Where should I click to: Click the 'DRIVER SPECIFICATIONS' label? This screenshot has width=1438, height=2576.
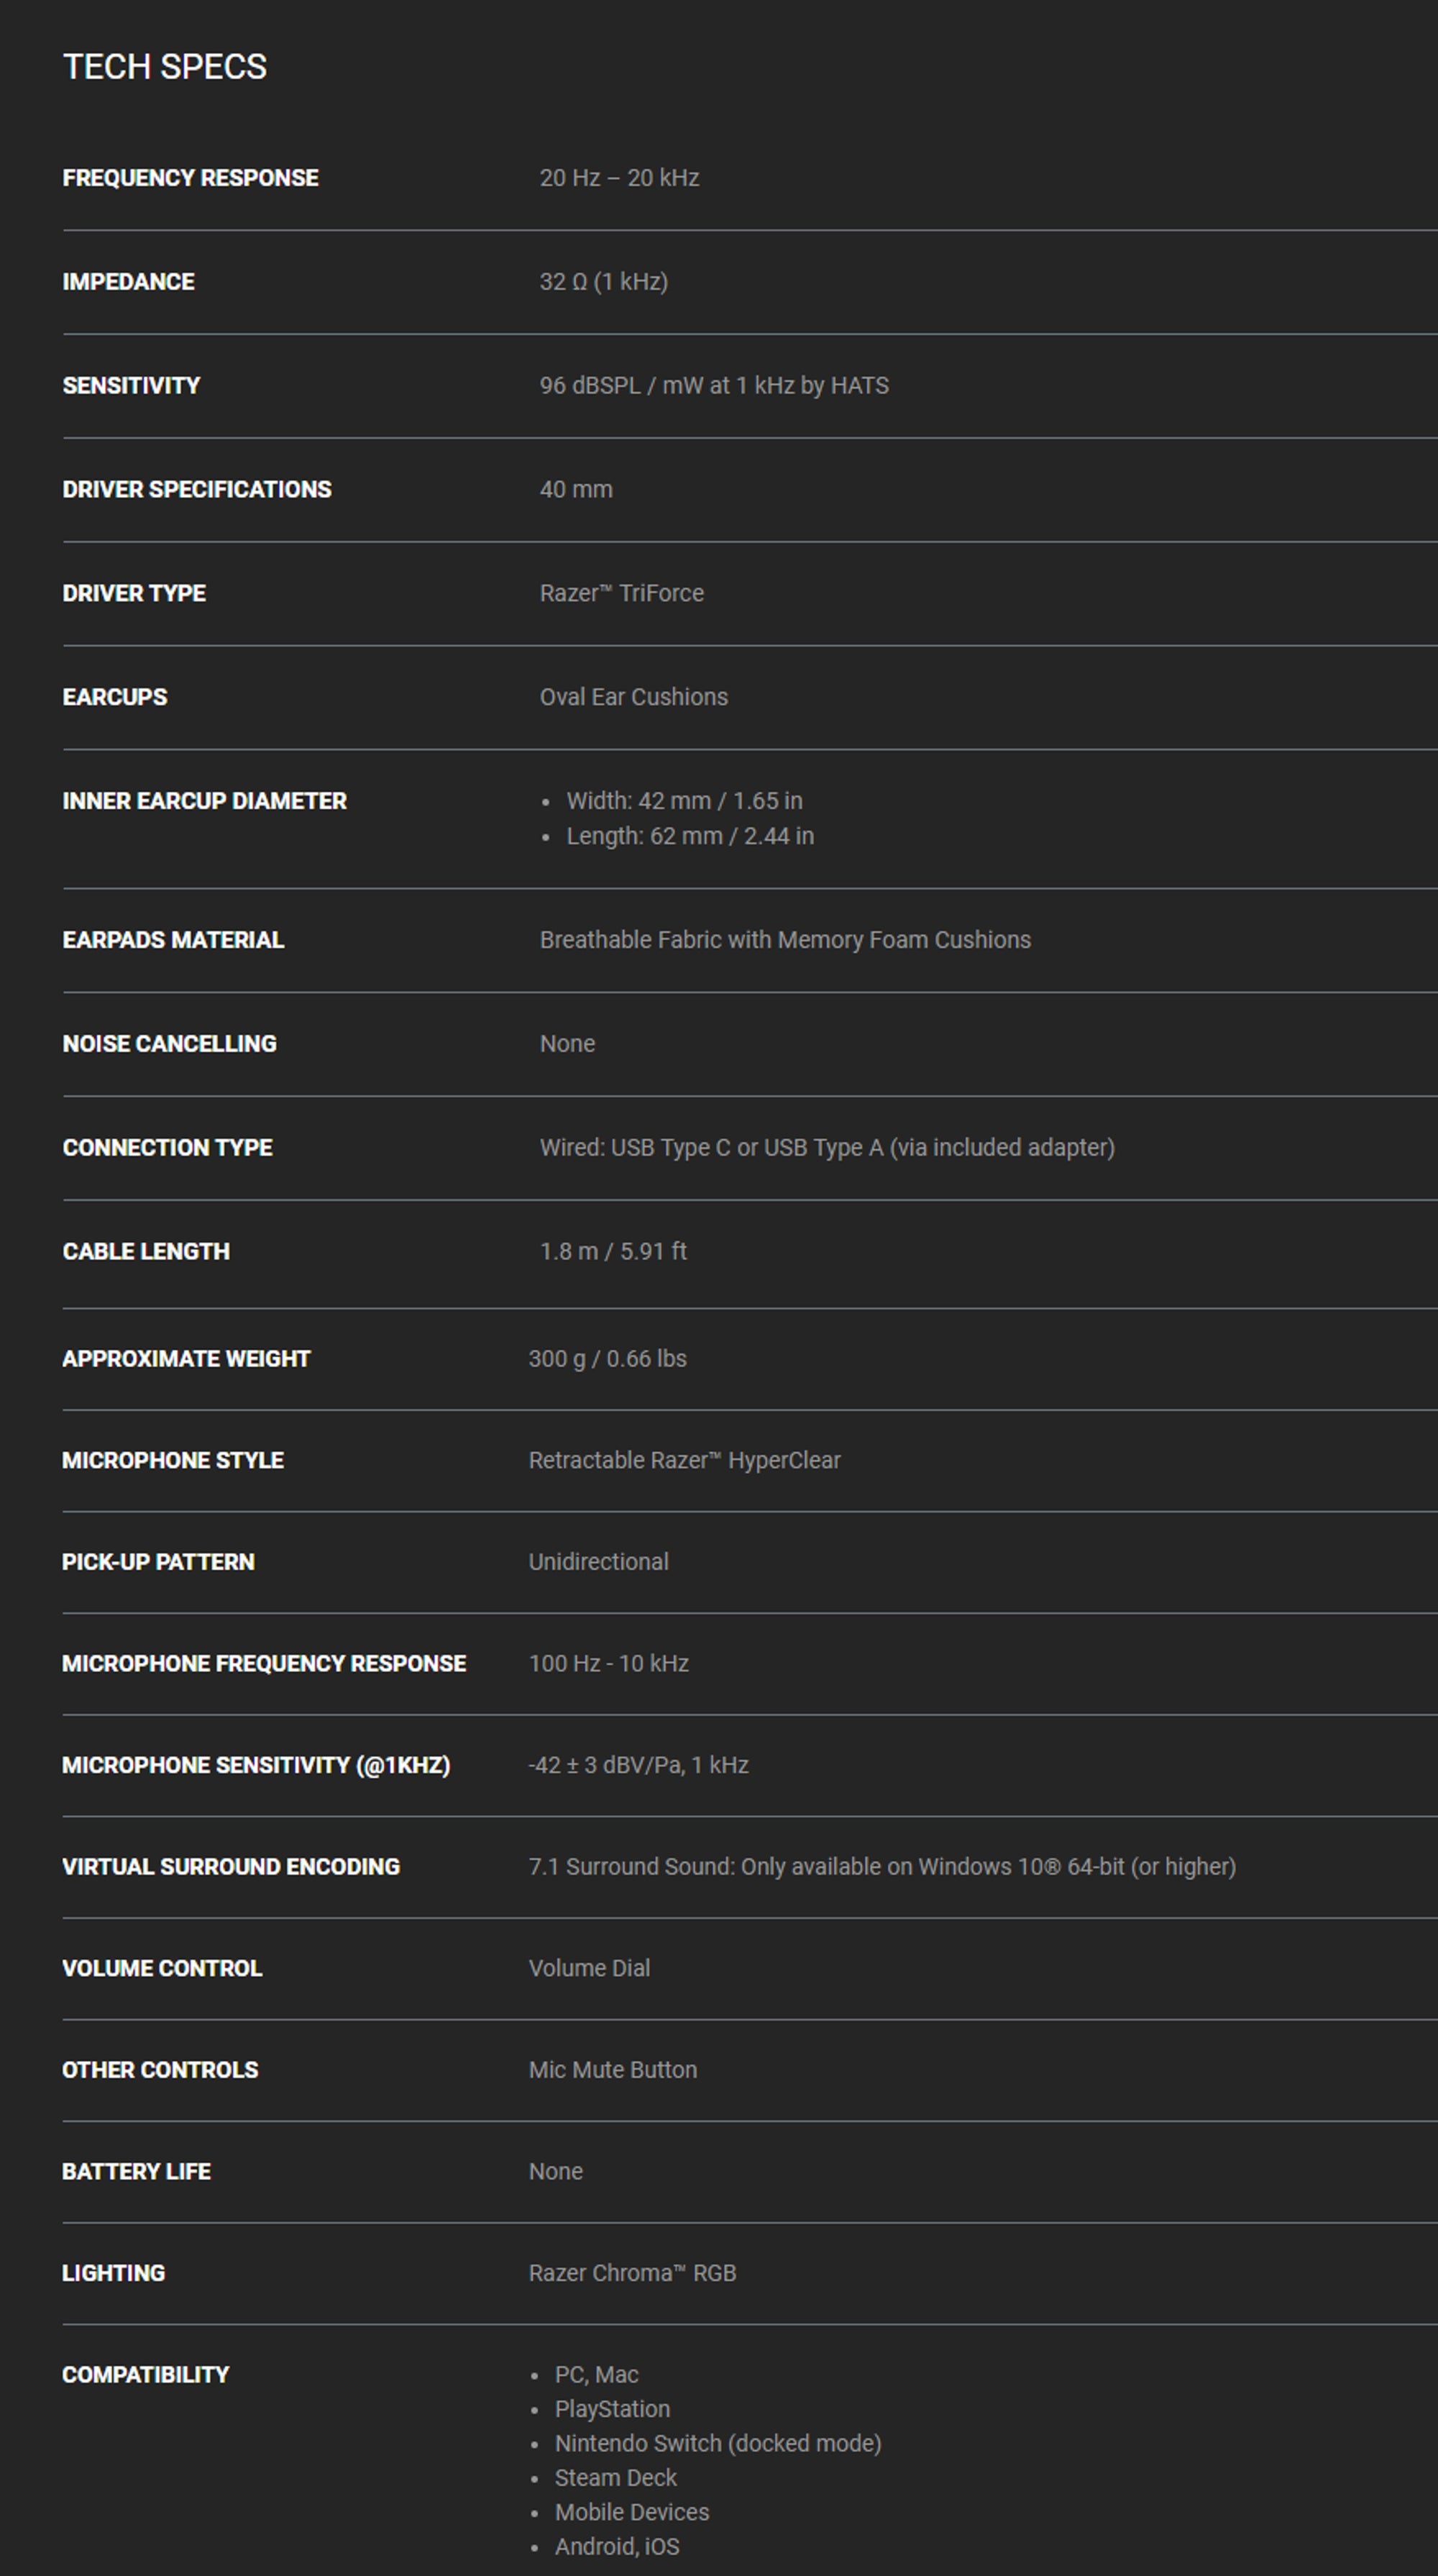(197, 490)
